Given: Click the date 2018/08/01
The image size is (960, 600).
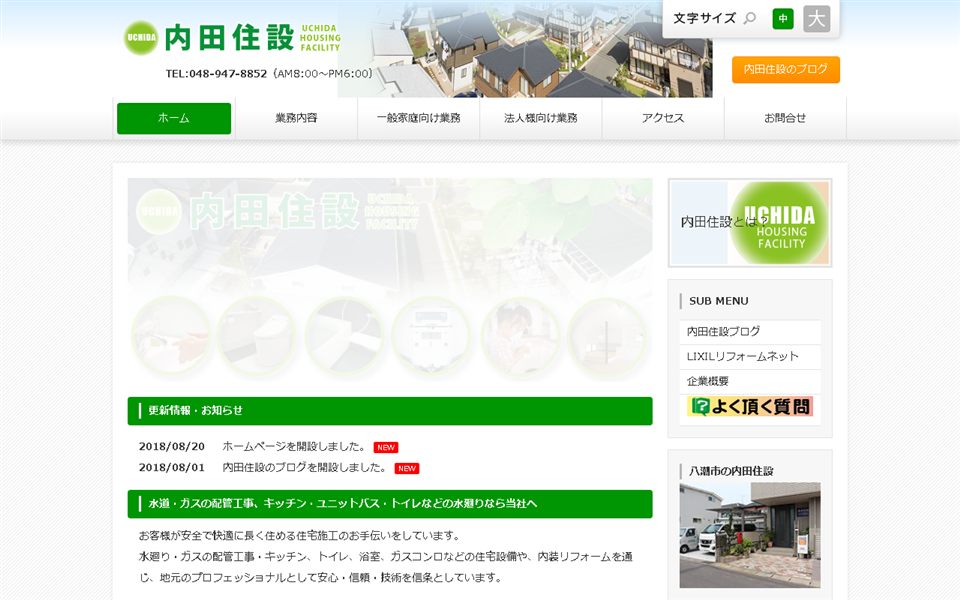Looking at the screenshot, I should pyautogui.click(x=172, y=467).
